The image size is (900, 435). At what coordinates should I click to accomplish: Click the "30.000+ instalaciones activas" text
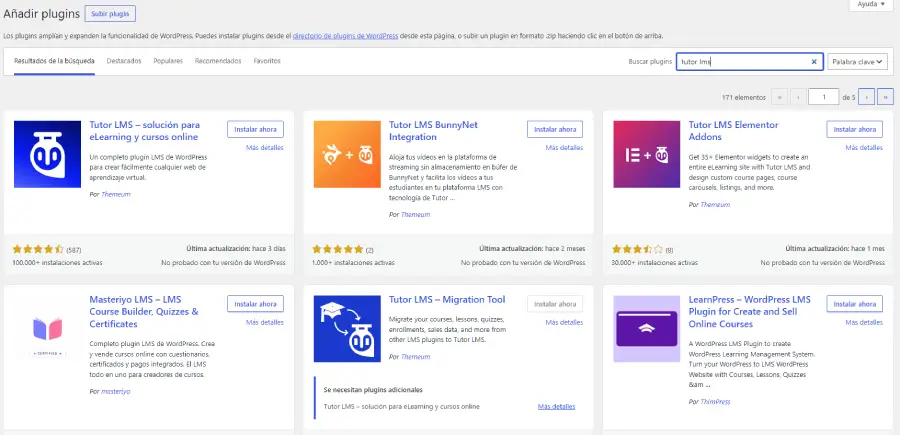(x=655, y=263)
